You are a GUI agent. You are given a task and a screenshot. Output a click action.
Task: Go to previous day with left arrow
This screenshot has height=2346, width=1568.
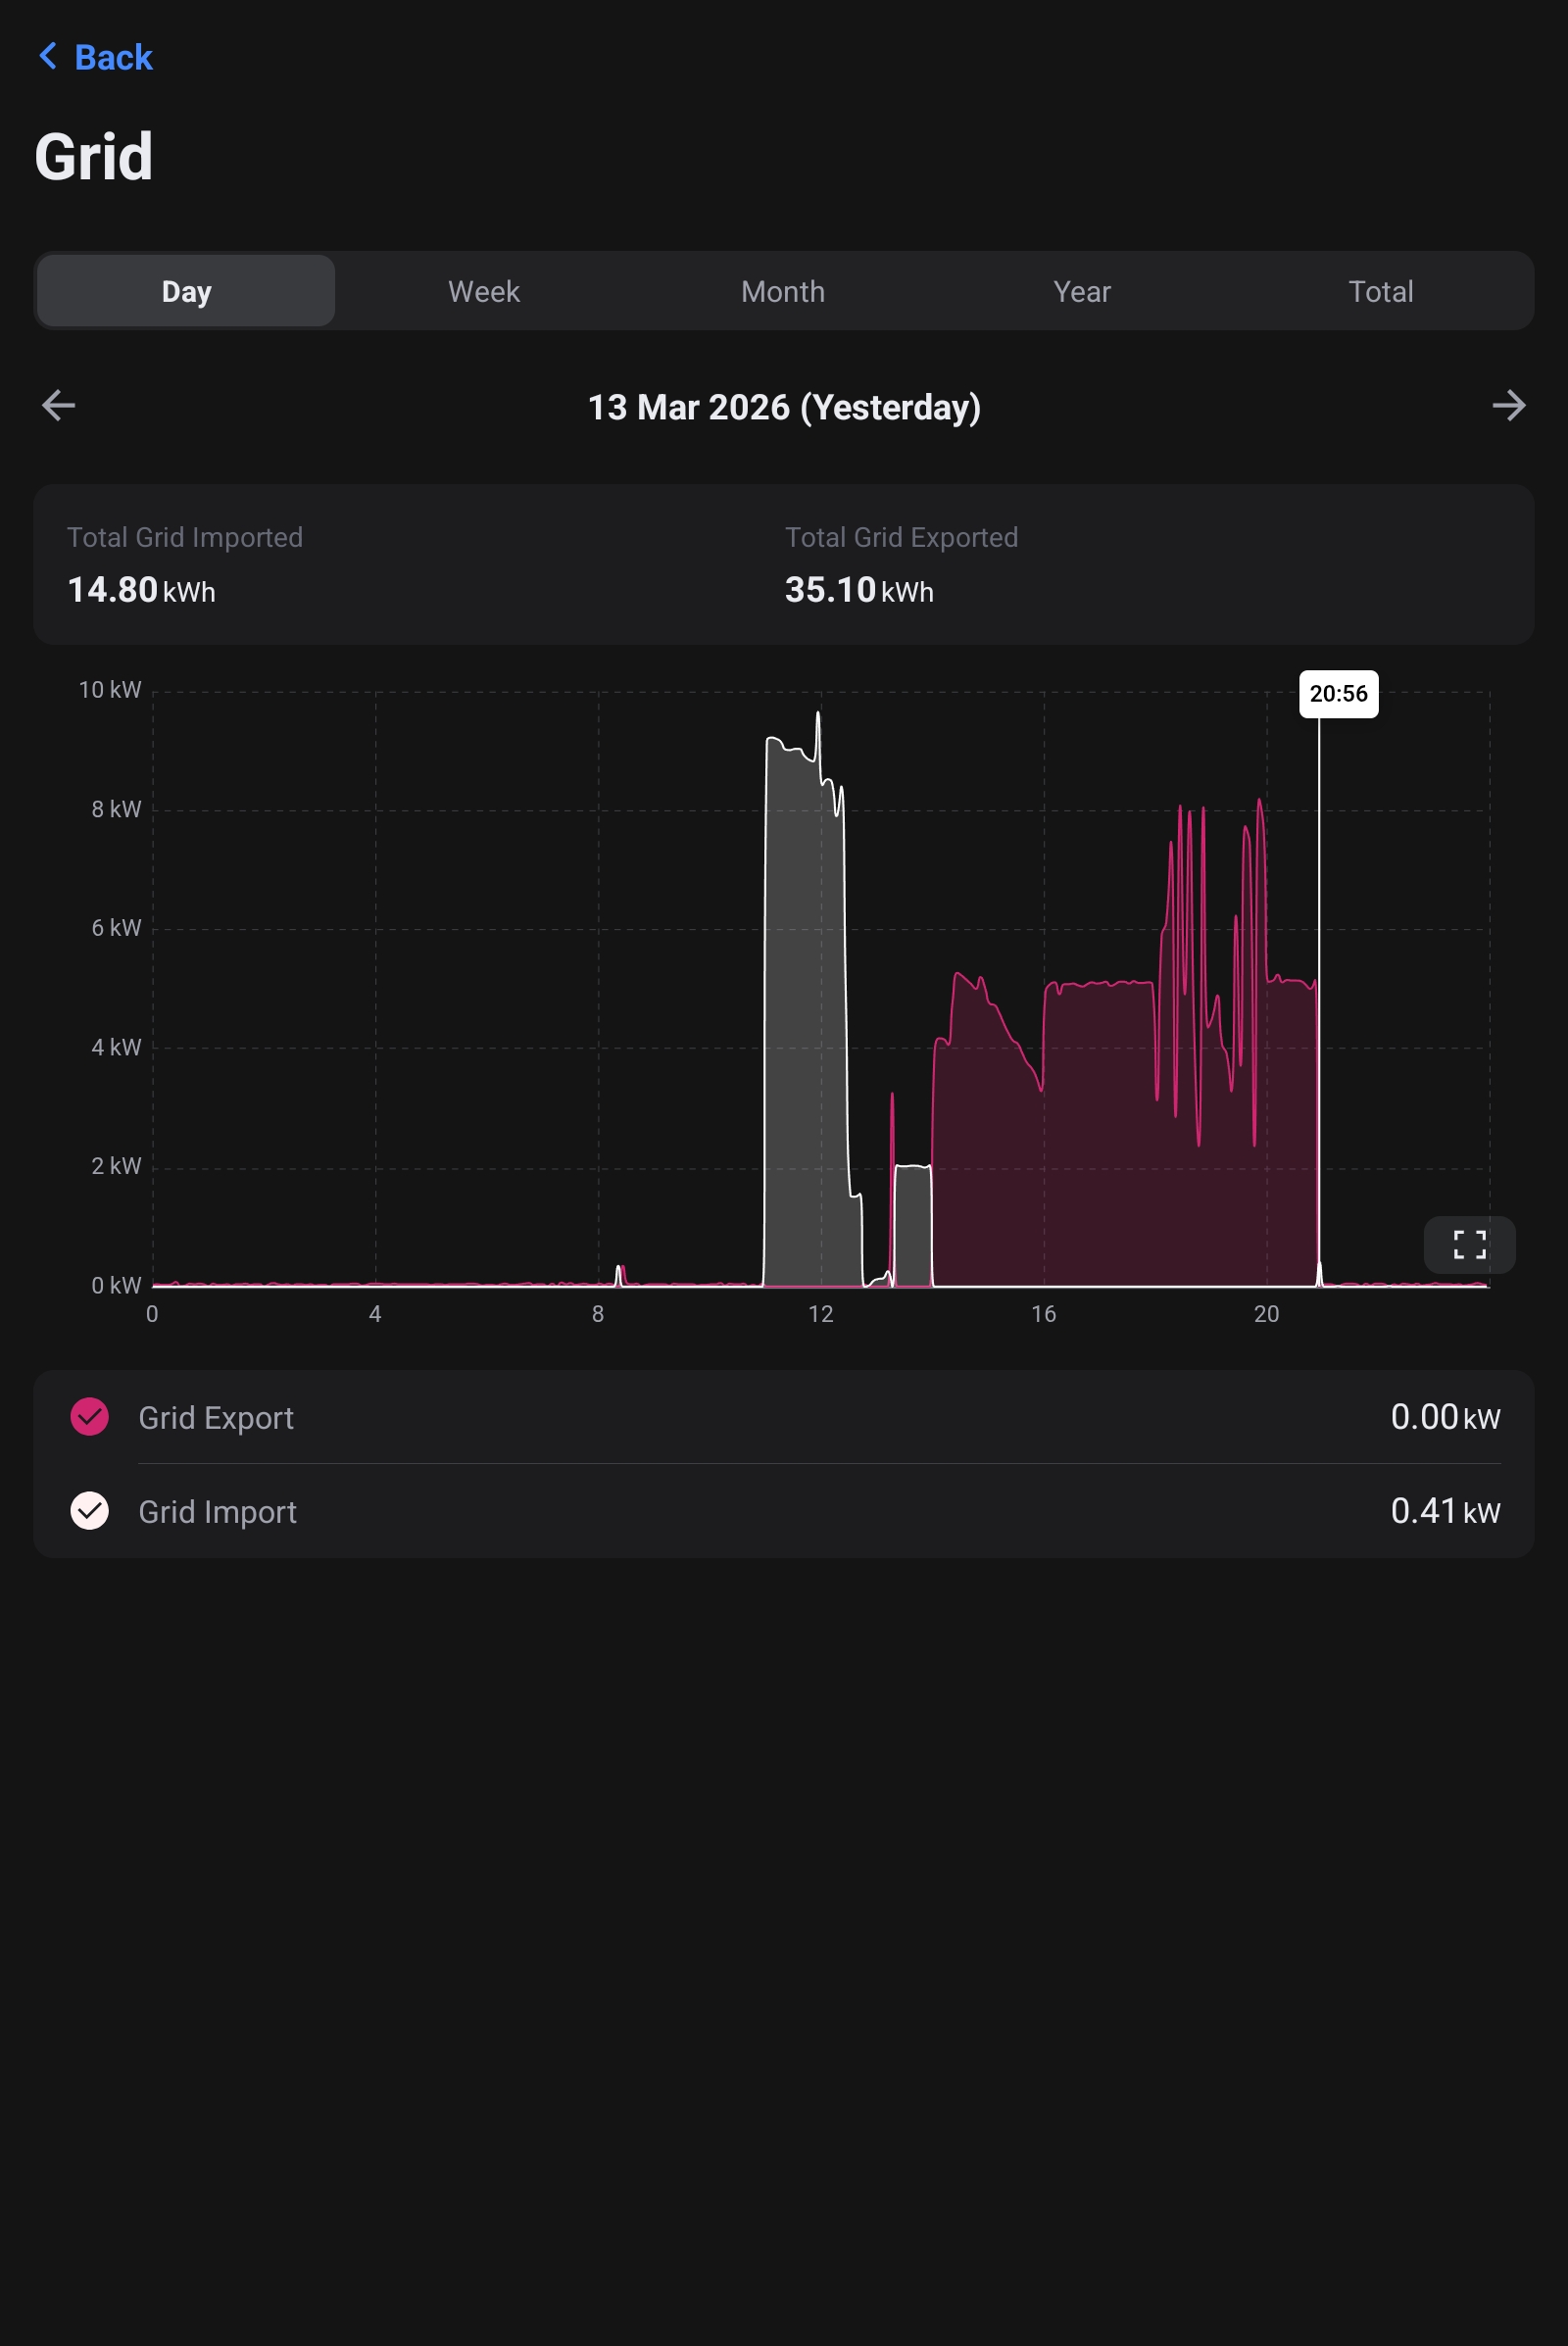pyautogui.click(x=59, y=405)
